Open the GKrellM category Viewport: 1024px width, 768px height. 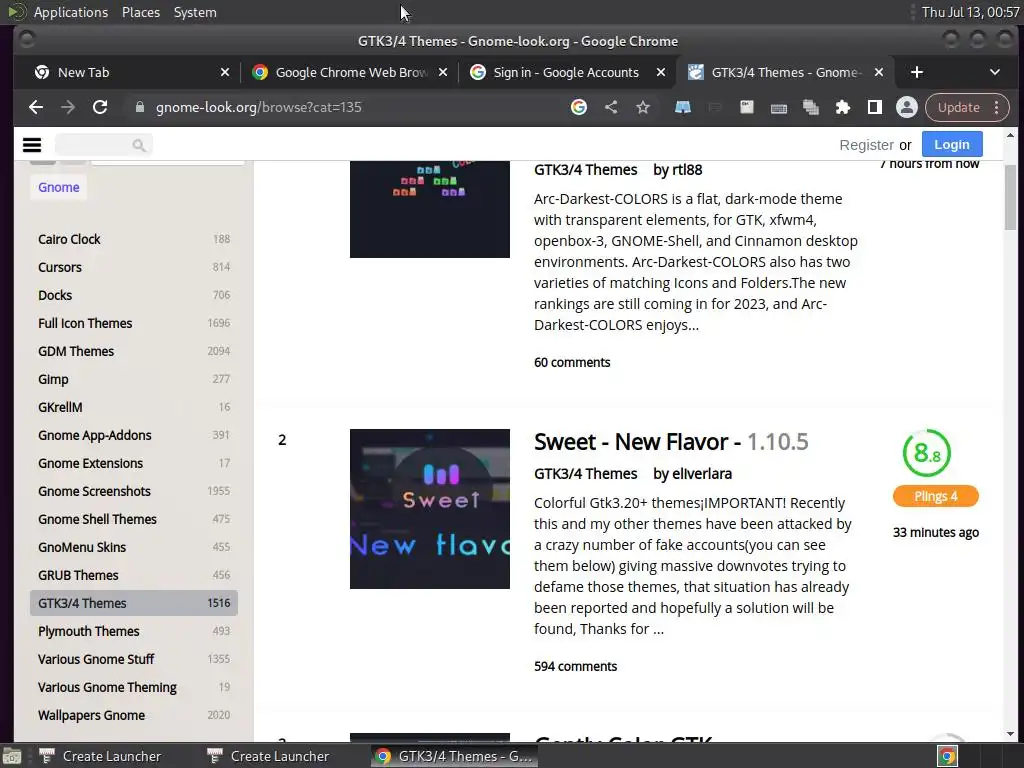(x=134, y=408)
